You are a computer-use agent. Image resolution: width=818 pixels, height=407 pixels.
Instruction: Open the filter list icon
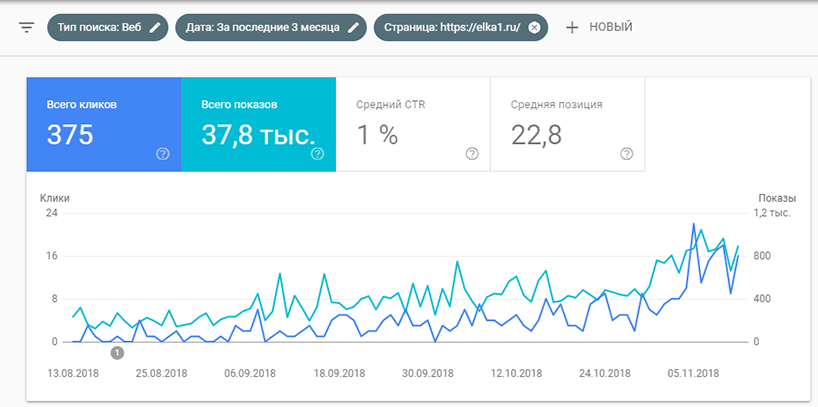[x=26, y=28]
